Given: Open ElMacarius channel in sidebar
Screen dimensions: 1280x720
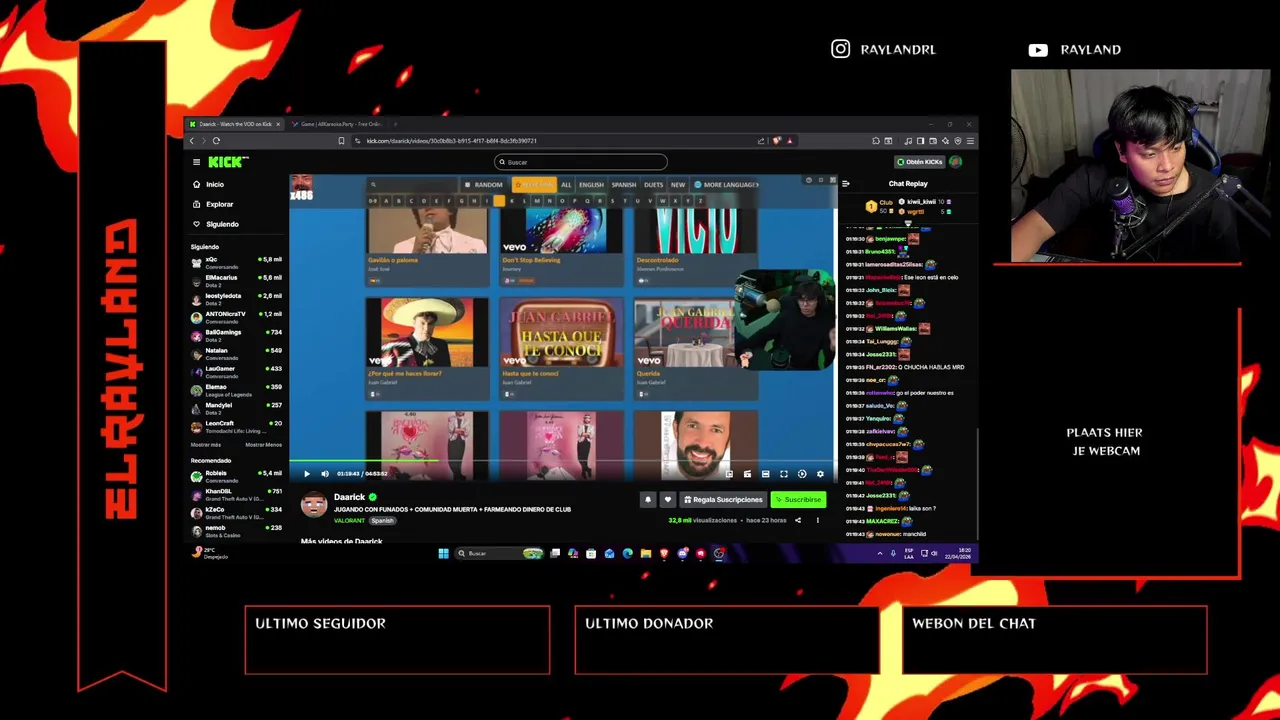Looking at the screenshot, I should [236, 280].
